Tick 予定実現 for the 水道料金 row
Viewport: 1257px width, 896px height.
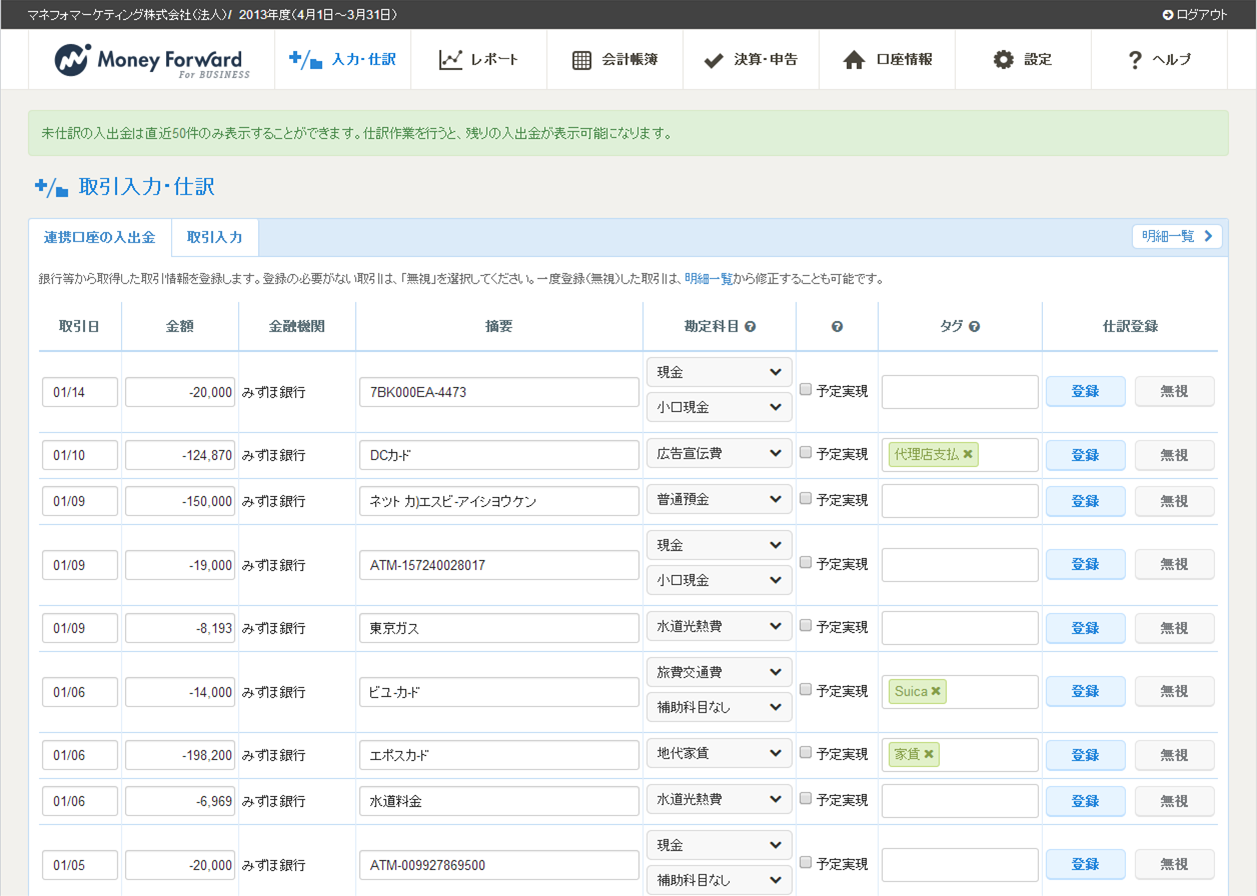(x=806, y=799)
